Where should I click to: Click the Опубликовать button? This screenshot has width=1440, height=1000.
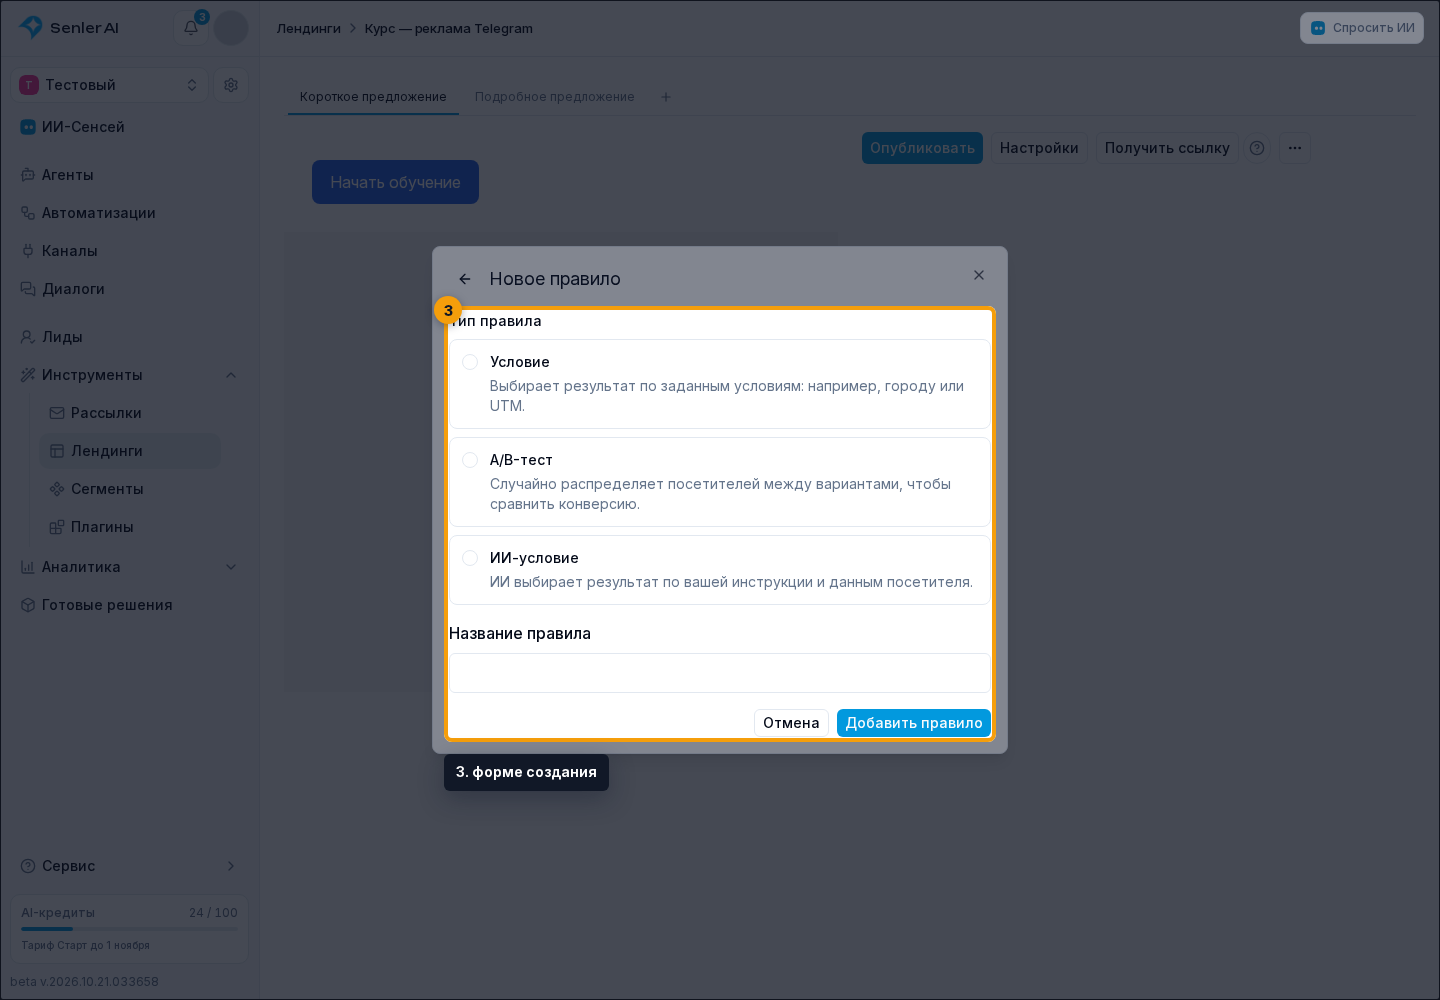point(922,148)
